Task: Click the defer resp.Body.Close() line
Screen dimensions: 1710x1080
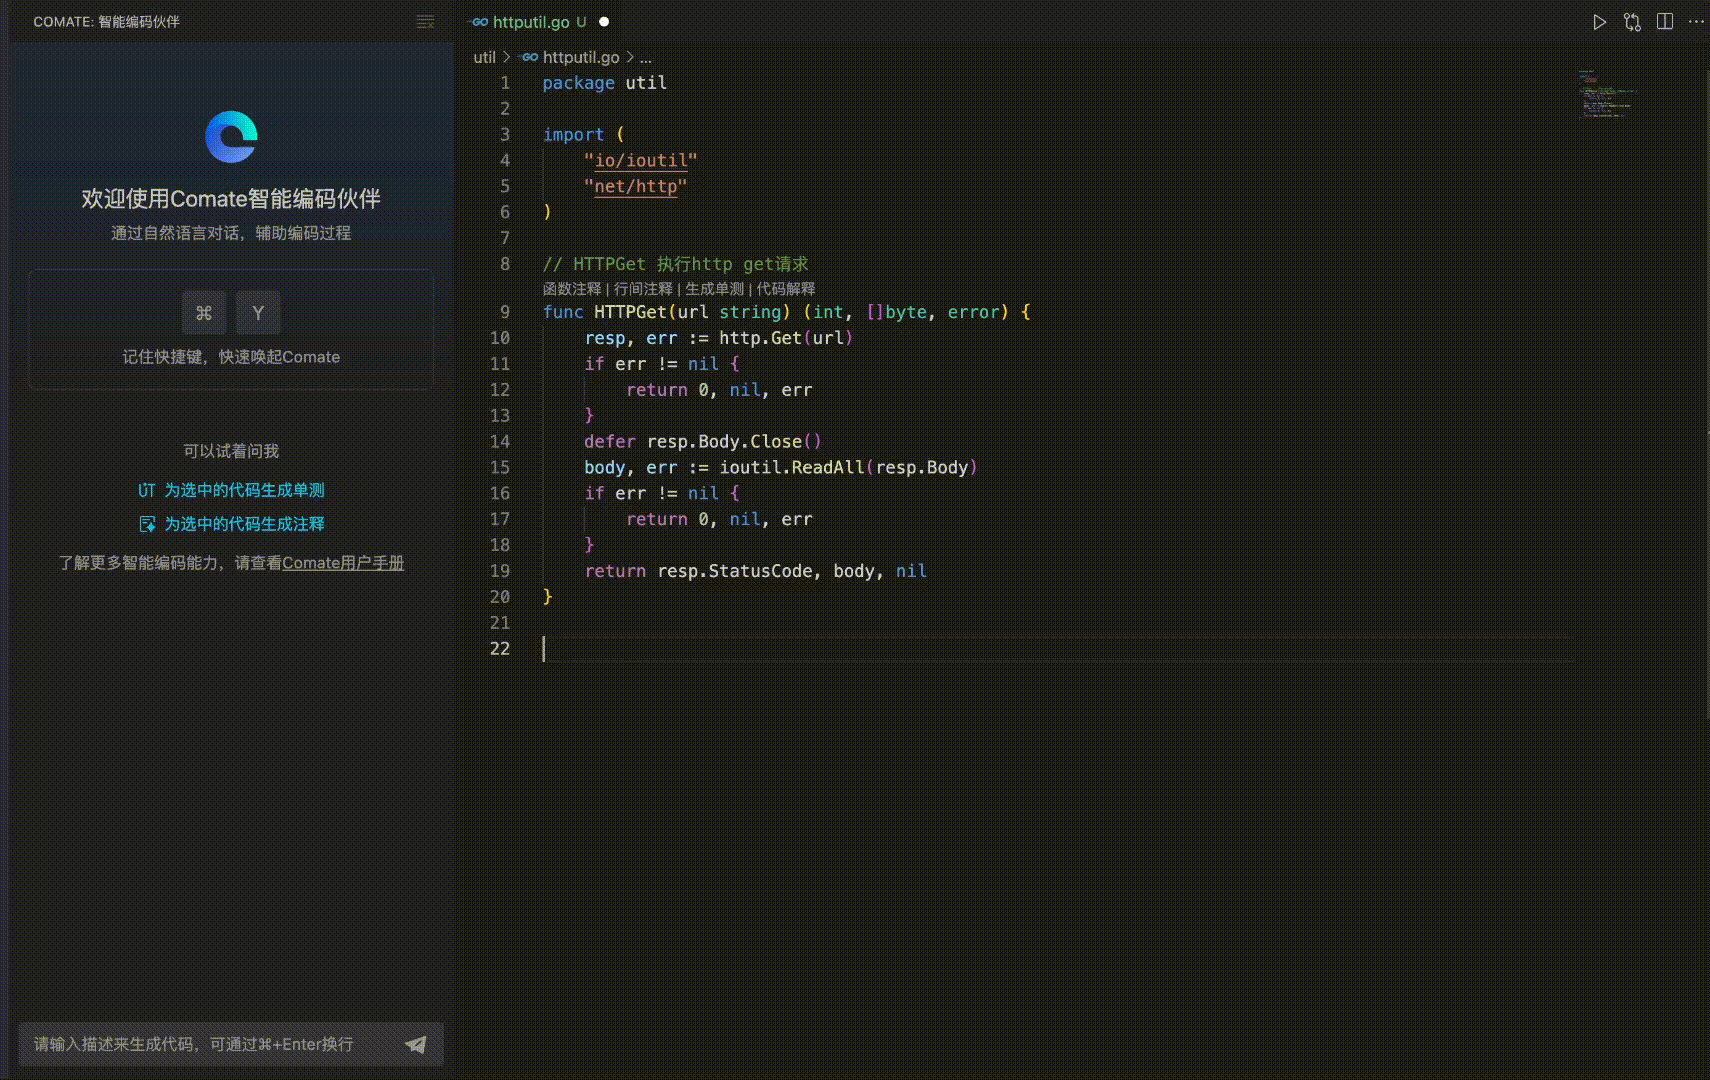Action: (x=703, y=441)
